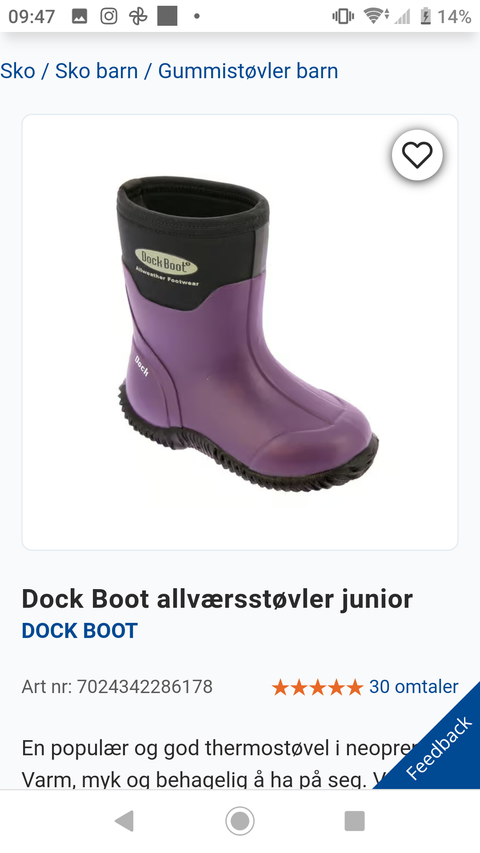Open the Instagram notification icon in status bar
Screen dimensions: 480x853
point(109,16)
